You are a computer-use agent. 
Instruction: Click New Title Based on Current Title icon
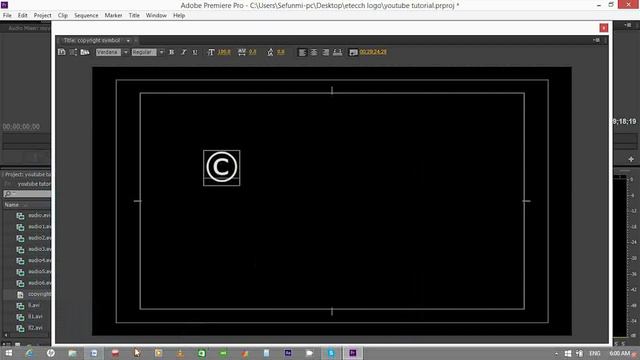62,52
